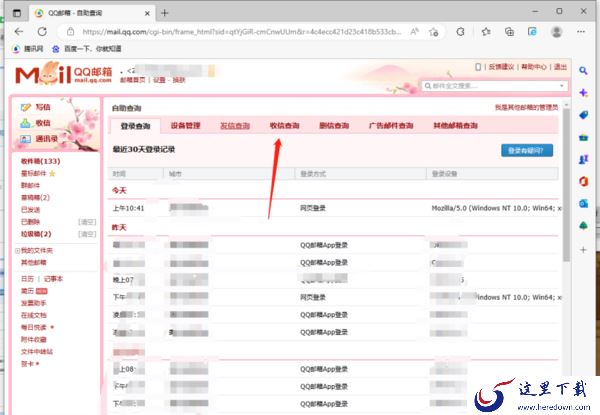
Task: Click the browser back arrow
Action: pyautogui.click(x=19, y=32)
